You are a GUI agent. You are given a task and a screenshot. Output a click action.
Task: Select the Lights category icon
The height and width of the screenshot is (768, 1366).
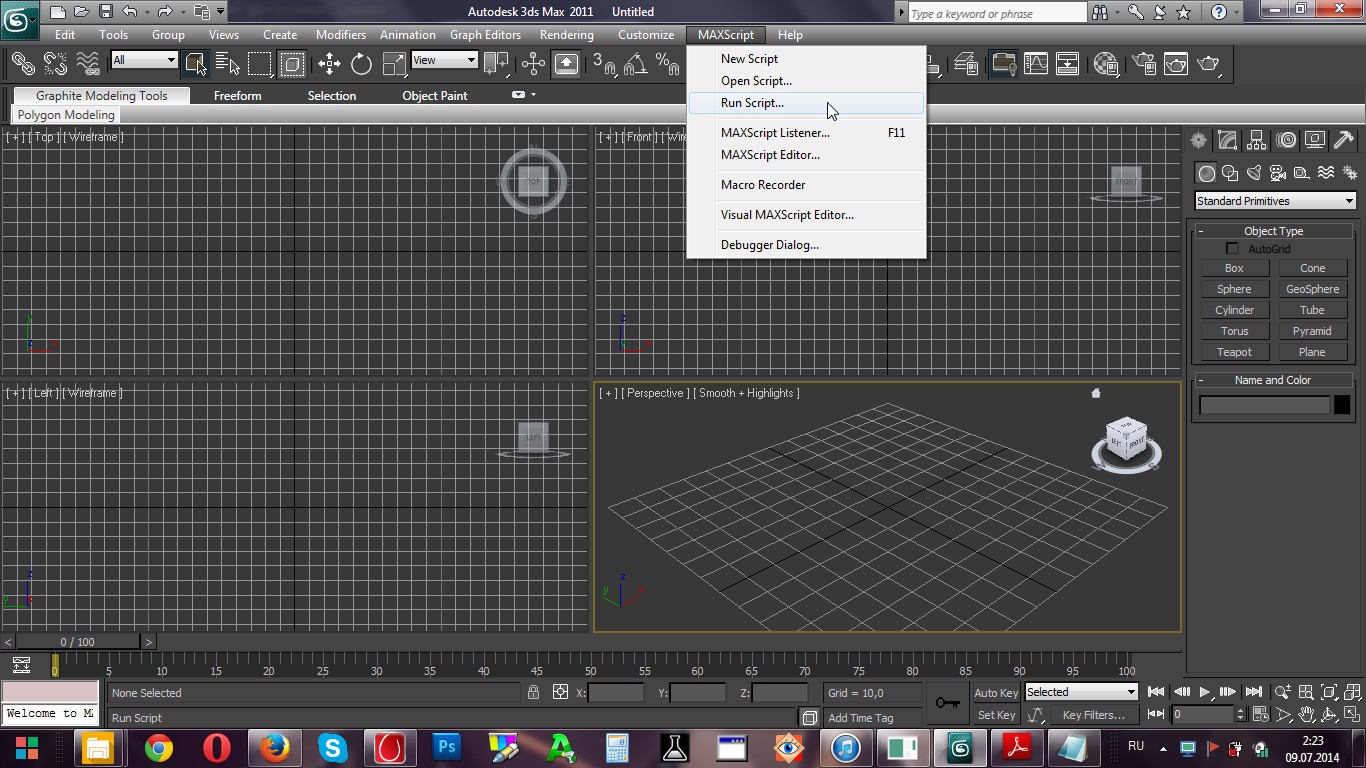point(1254,173)
